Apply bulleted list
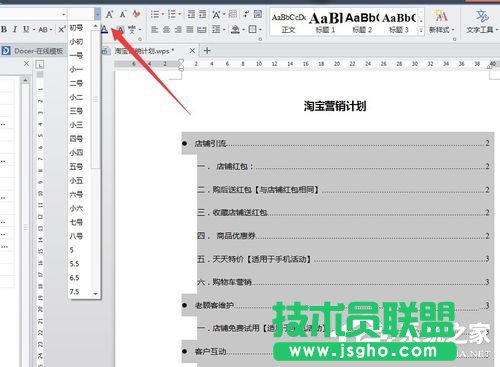The height and width of the screenshot is (367, 500). click(x=155, y=14)
